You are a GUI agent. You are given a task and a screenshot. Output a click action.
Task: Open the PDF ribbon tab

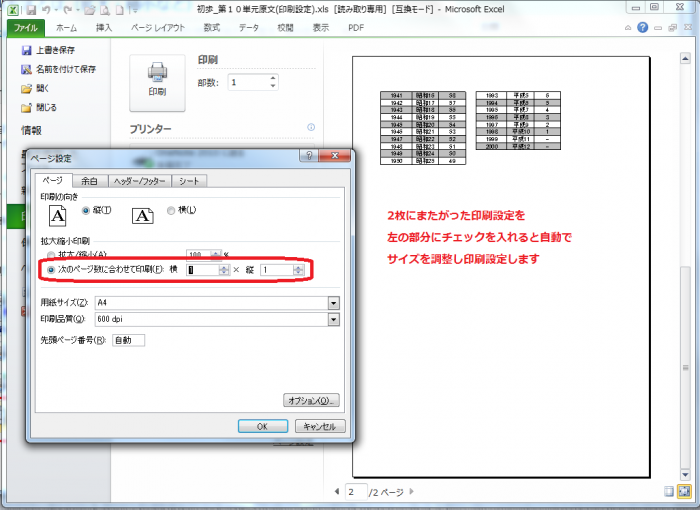[356, 28]
